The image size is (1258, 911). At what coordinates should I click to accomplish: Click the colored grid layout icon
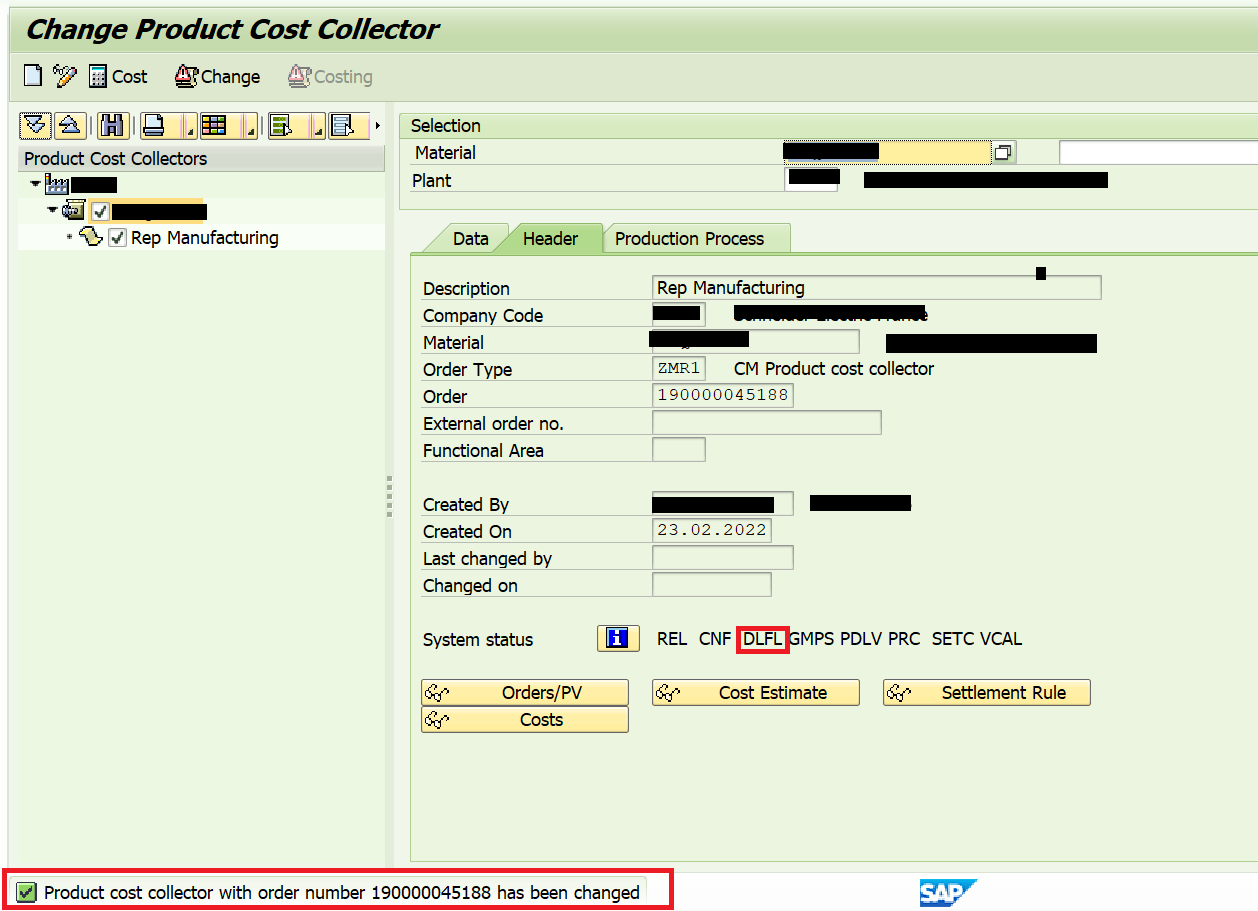tap(215, 125)
